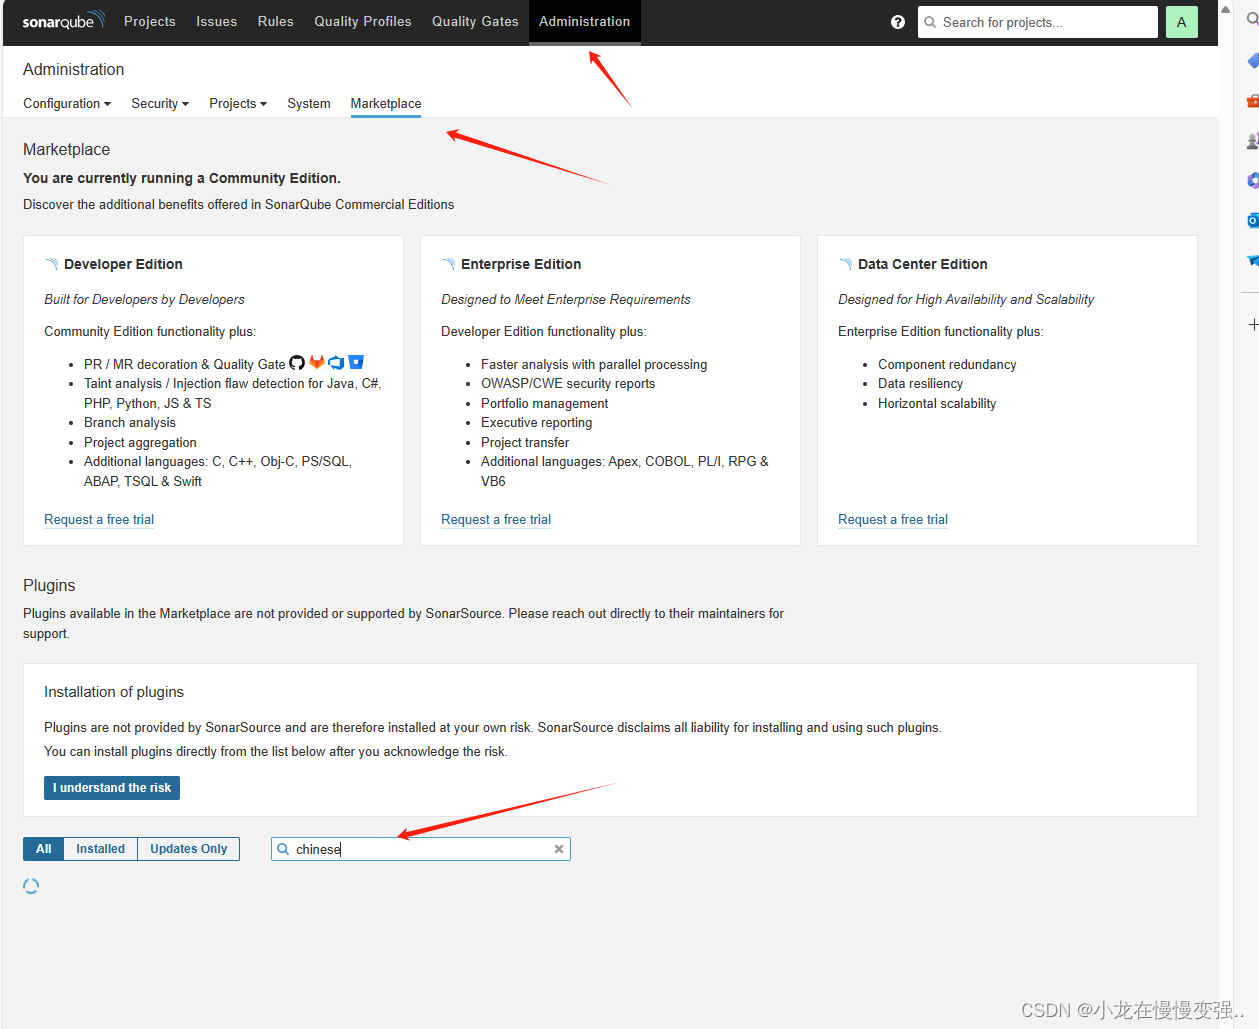Open the Rules page
The width and height of the screenshot is (1259, 1029).
coord(276,22)
